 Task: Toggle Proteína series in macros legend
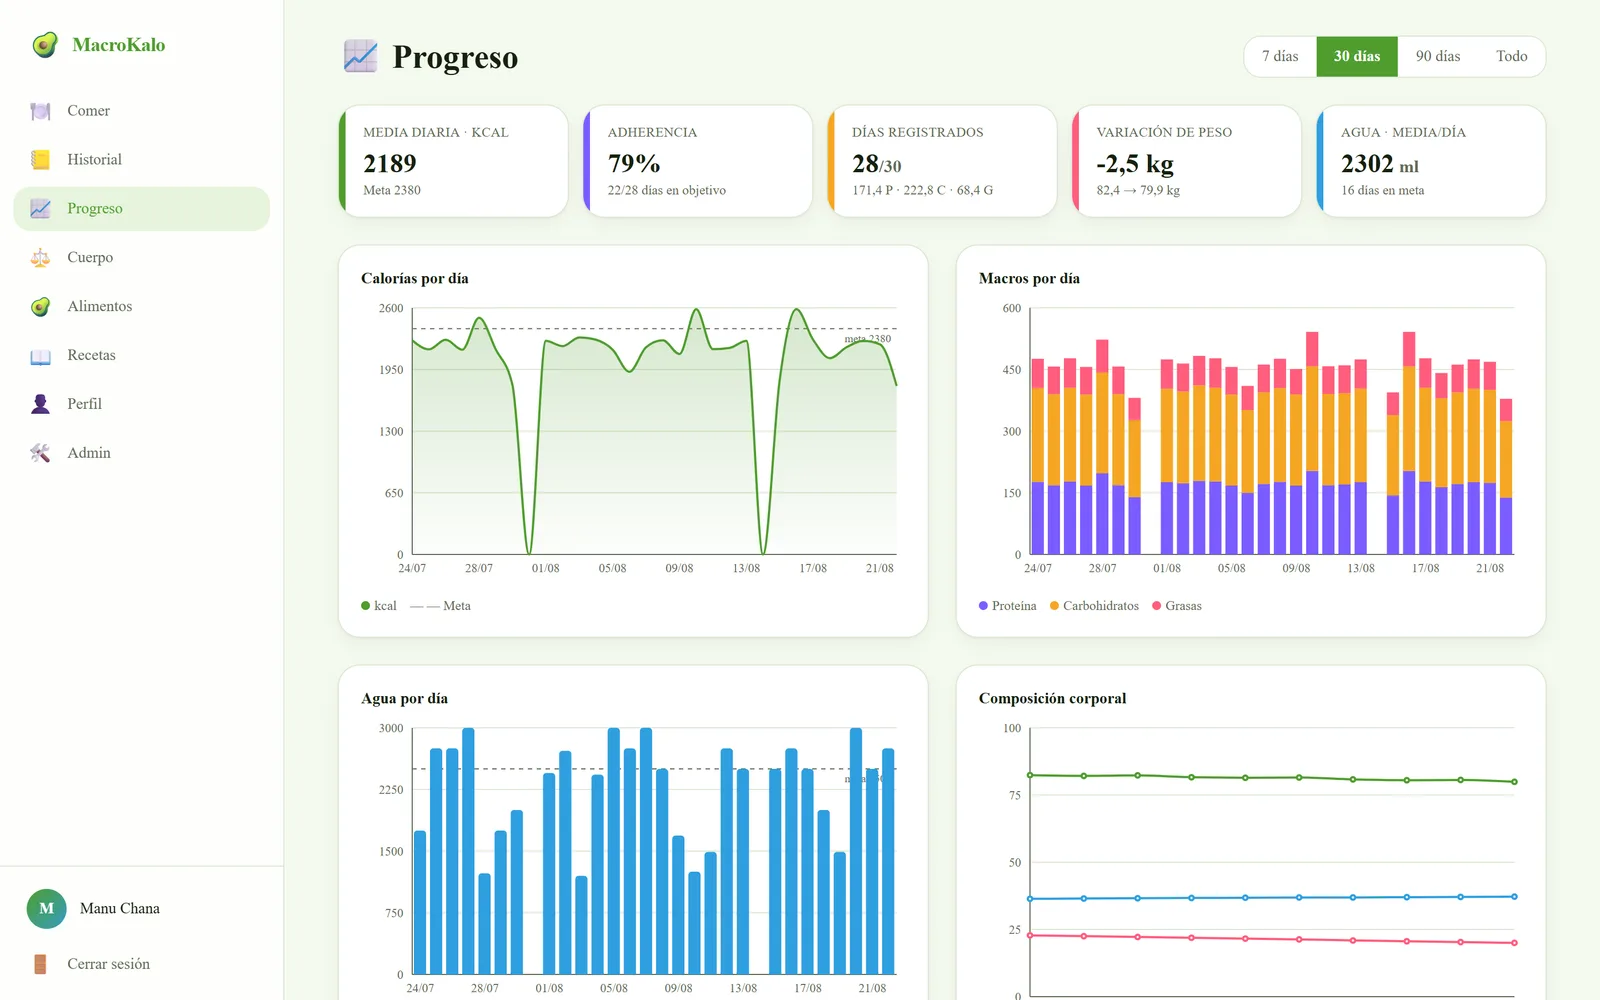coord(1007,606)
